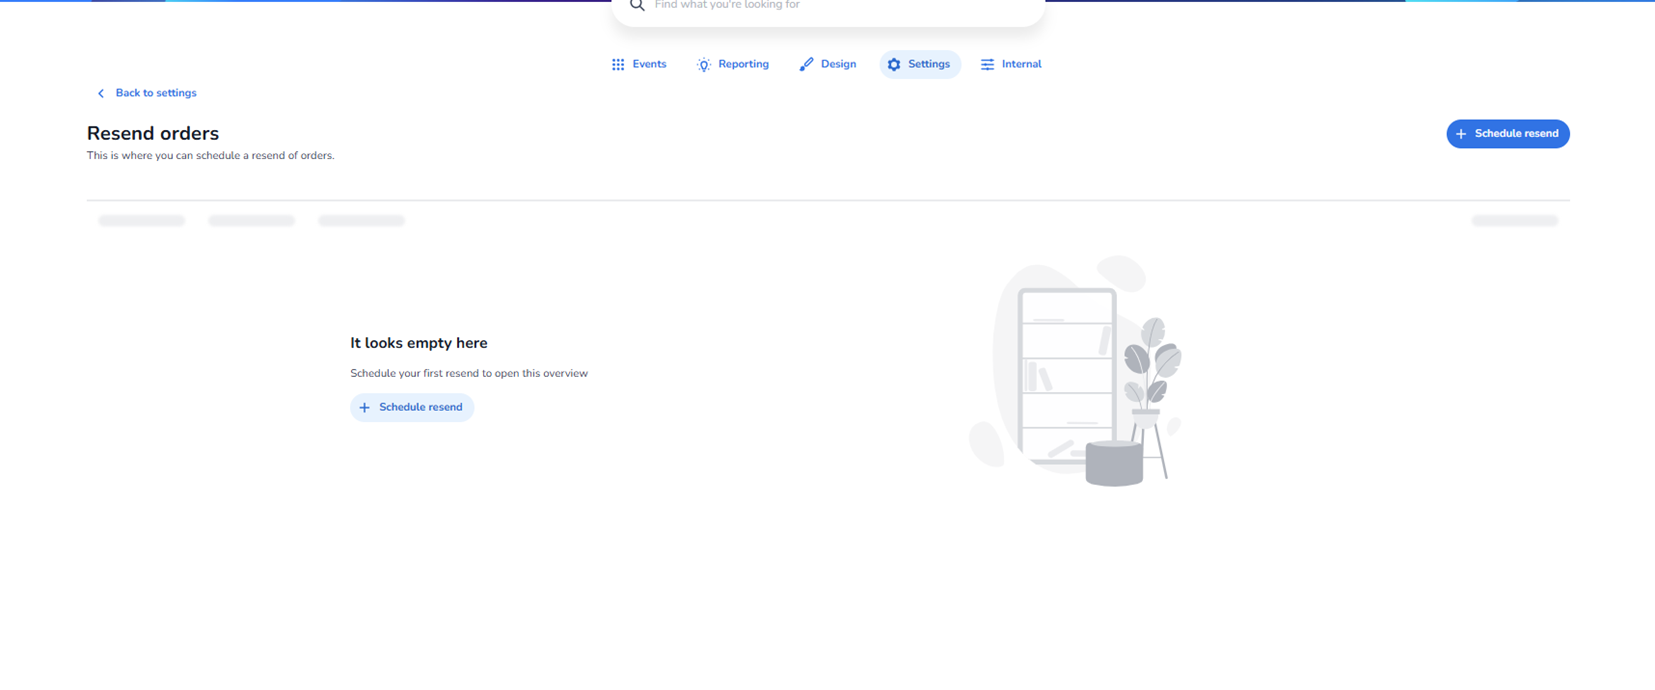Click the Internal sliders icon
The width and height of the screenshot is (1655, 690).
coord(987,65)
